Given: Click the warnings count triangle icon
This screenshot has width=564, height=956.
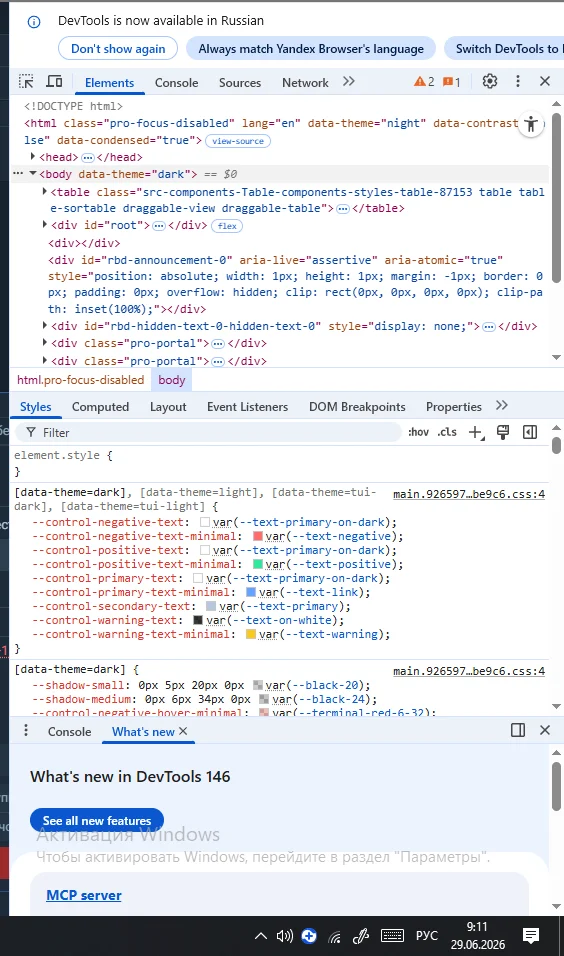Looking at the screenshot, I should click(424, 82).
